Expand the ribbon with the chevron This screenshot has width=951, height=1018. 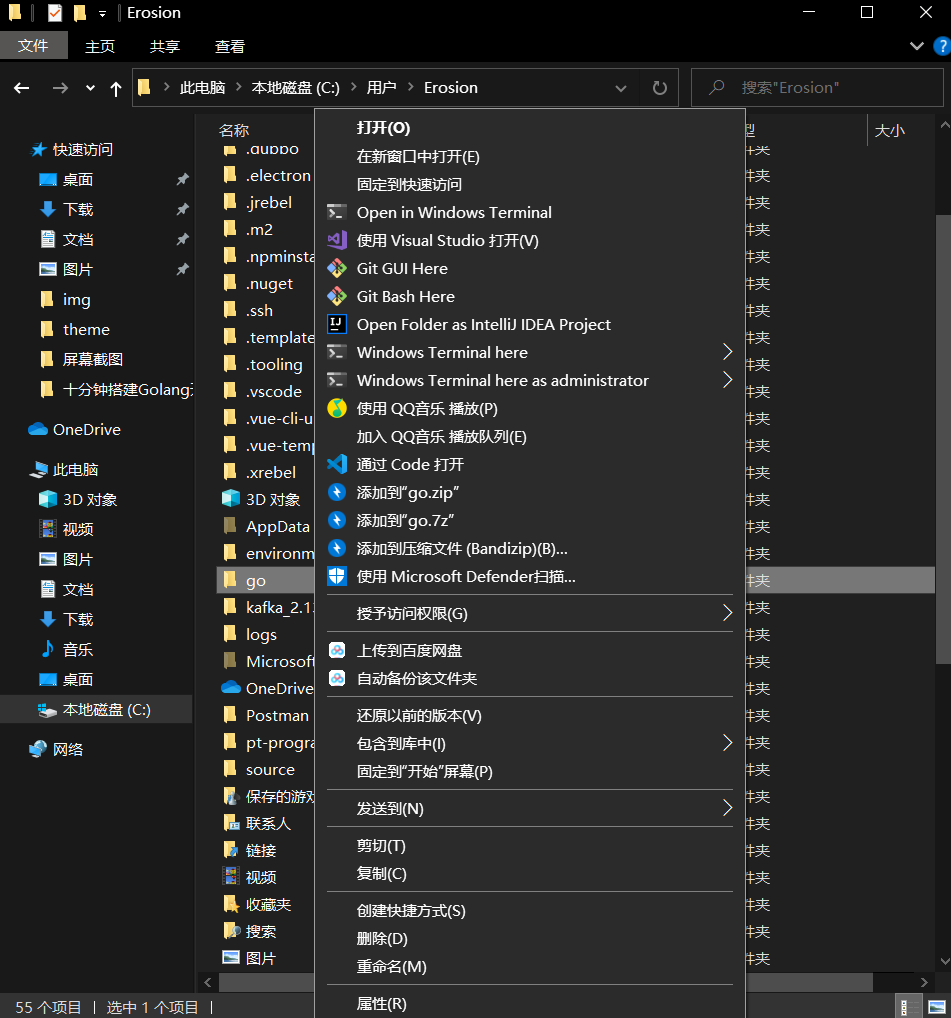(x=916, y=46)
